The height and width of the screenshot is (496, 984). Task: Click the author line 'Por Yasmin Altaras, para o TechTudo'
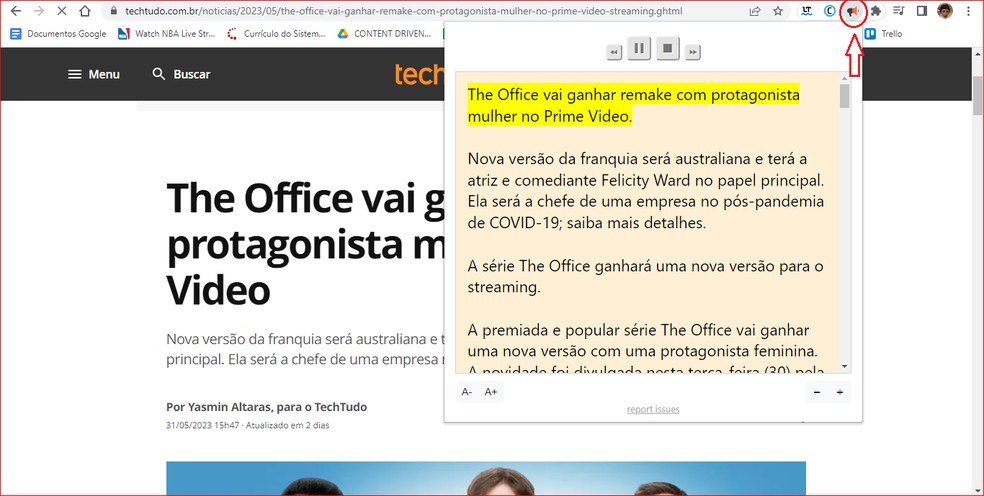pyautogui.click(x=267, y=407)
